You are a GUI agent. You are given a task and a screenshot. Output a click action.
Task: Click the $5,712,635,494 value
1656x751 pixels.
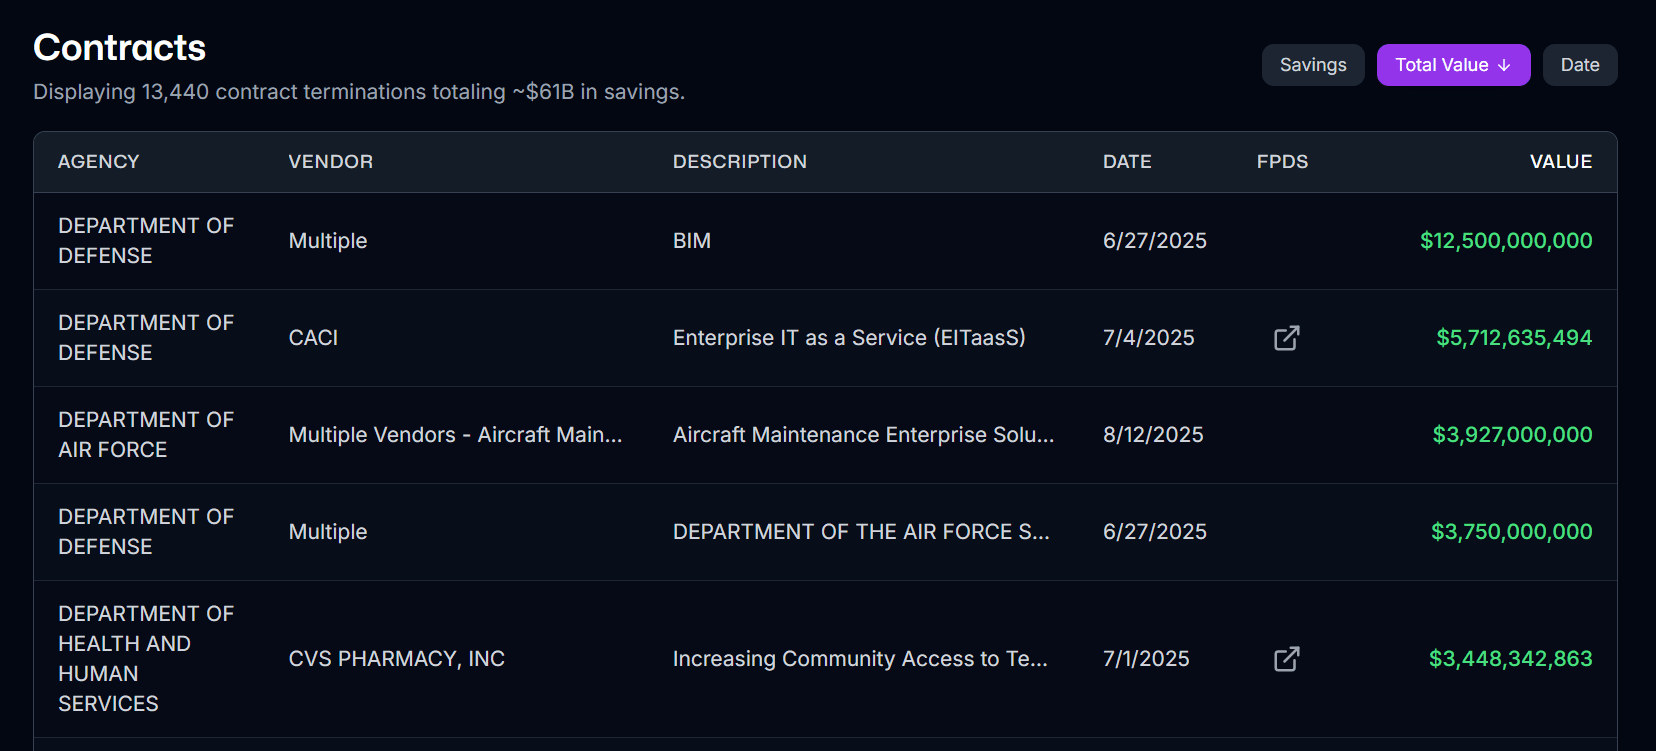(x=1513, y=338)
